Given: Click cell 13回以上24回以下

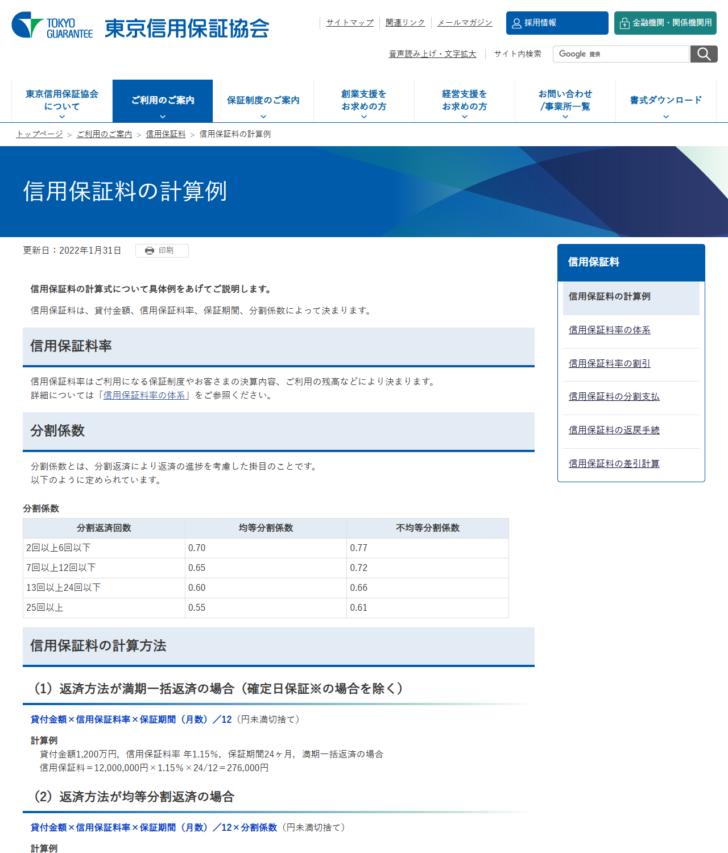Looking at the screenshot, I should (104, 588).
